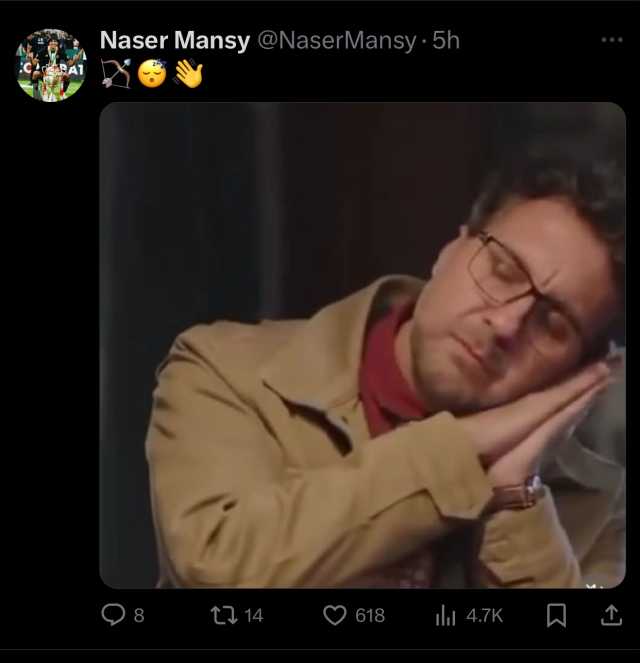Select the 4.7K view count
The height and width of the screenshot is (663, 640).
[484, 616]
